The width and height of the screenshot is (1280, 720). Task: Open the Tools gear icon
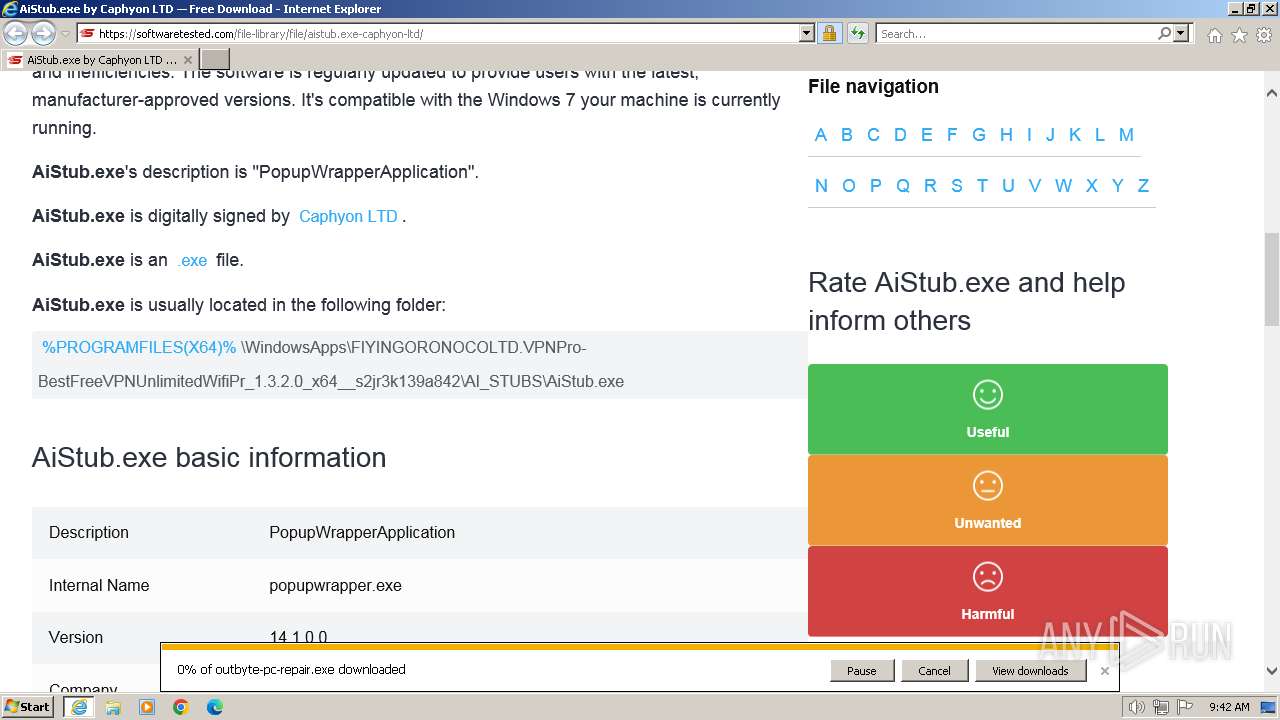pyautogui.click(x=1264, y=35)
